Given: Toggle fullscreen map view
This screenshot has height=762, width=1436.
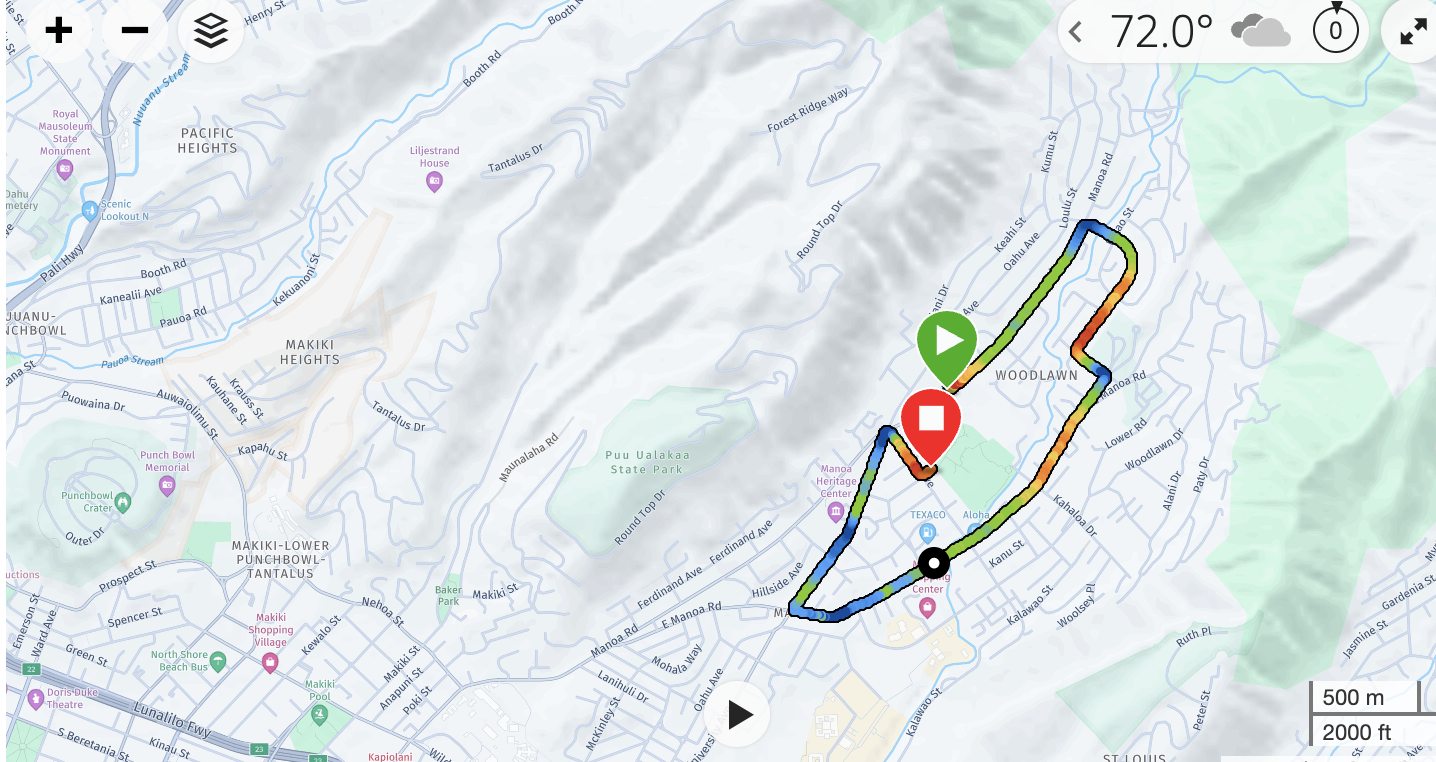Looking at the screenshot, I should click(1412, 32).
